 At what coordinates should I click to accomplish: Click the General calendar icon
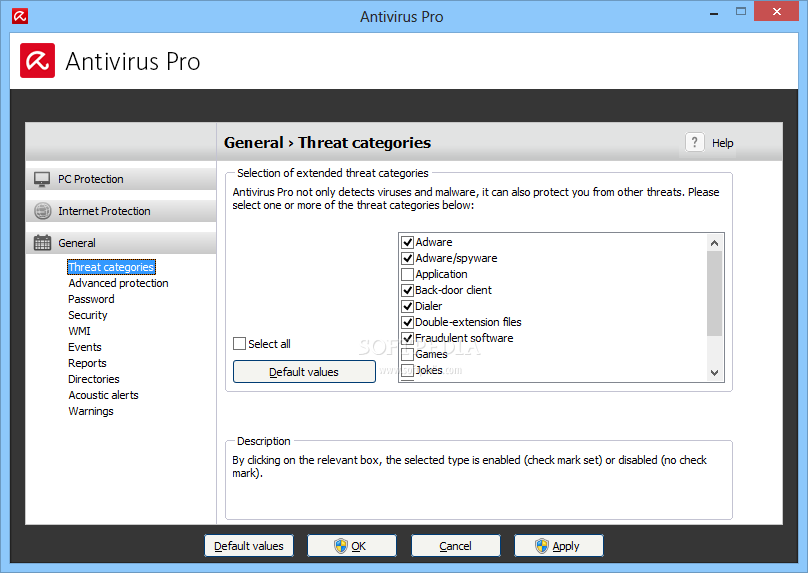(x=42, y=243)
